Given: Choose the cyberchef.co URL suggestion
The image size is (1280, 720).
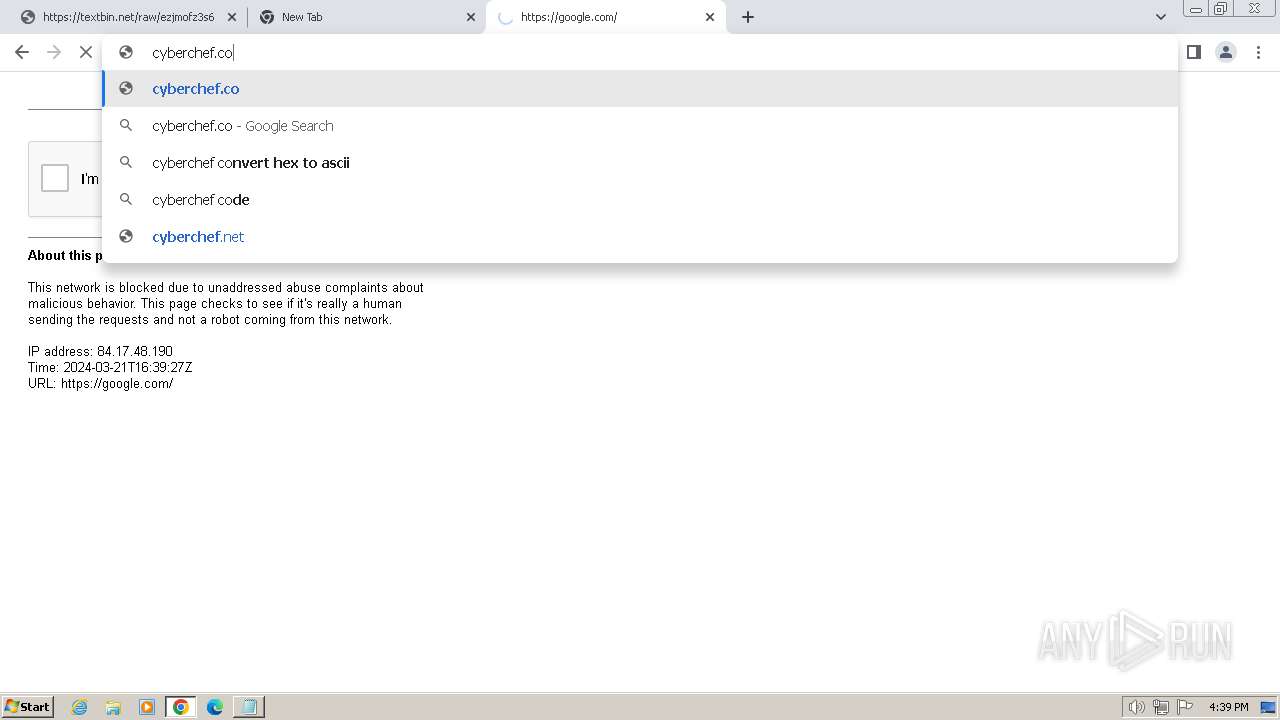Looking at the screenshot, I should click(x=640, y=89).
